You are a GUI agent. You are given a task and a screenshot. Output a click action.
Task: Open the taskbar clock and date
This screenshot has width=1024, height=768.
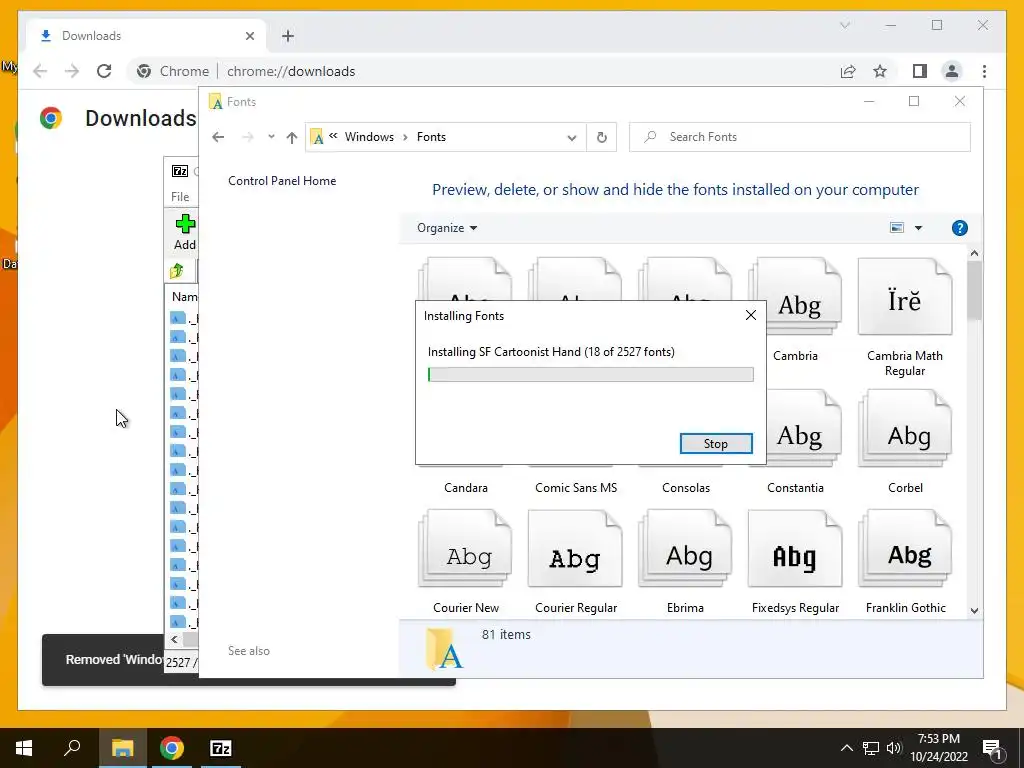(x=938, y=748)
